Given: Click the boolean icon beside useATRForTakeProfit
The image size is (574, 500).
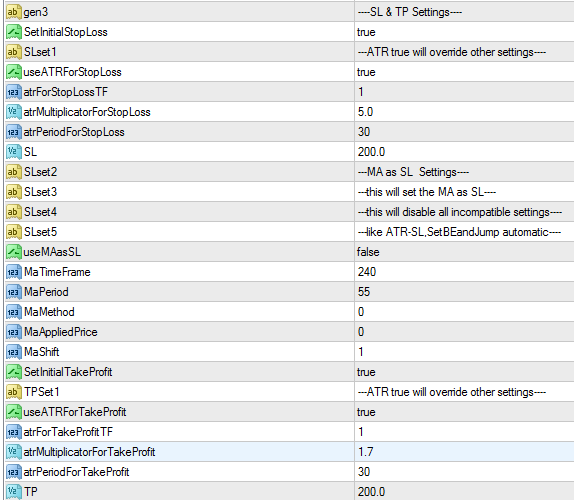Looking at the screenshot, I should (14, 412).
